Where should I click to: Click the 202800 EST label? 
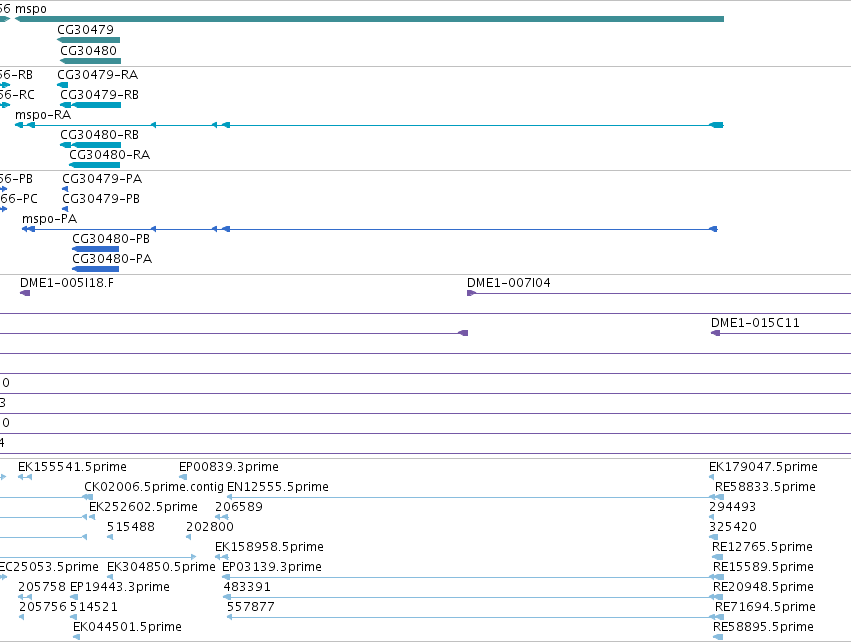(x=209, y=527)
